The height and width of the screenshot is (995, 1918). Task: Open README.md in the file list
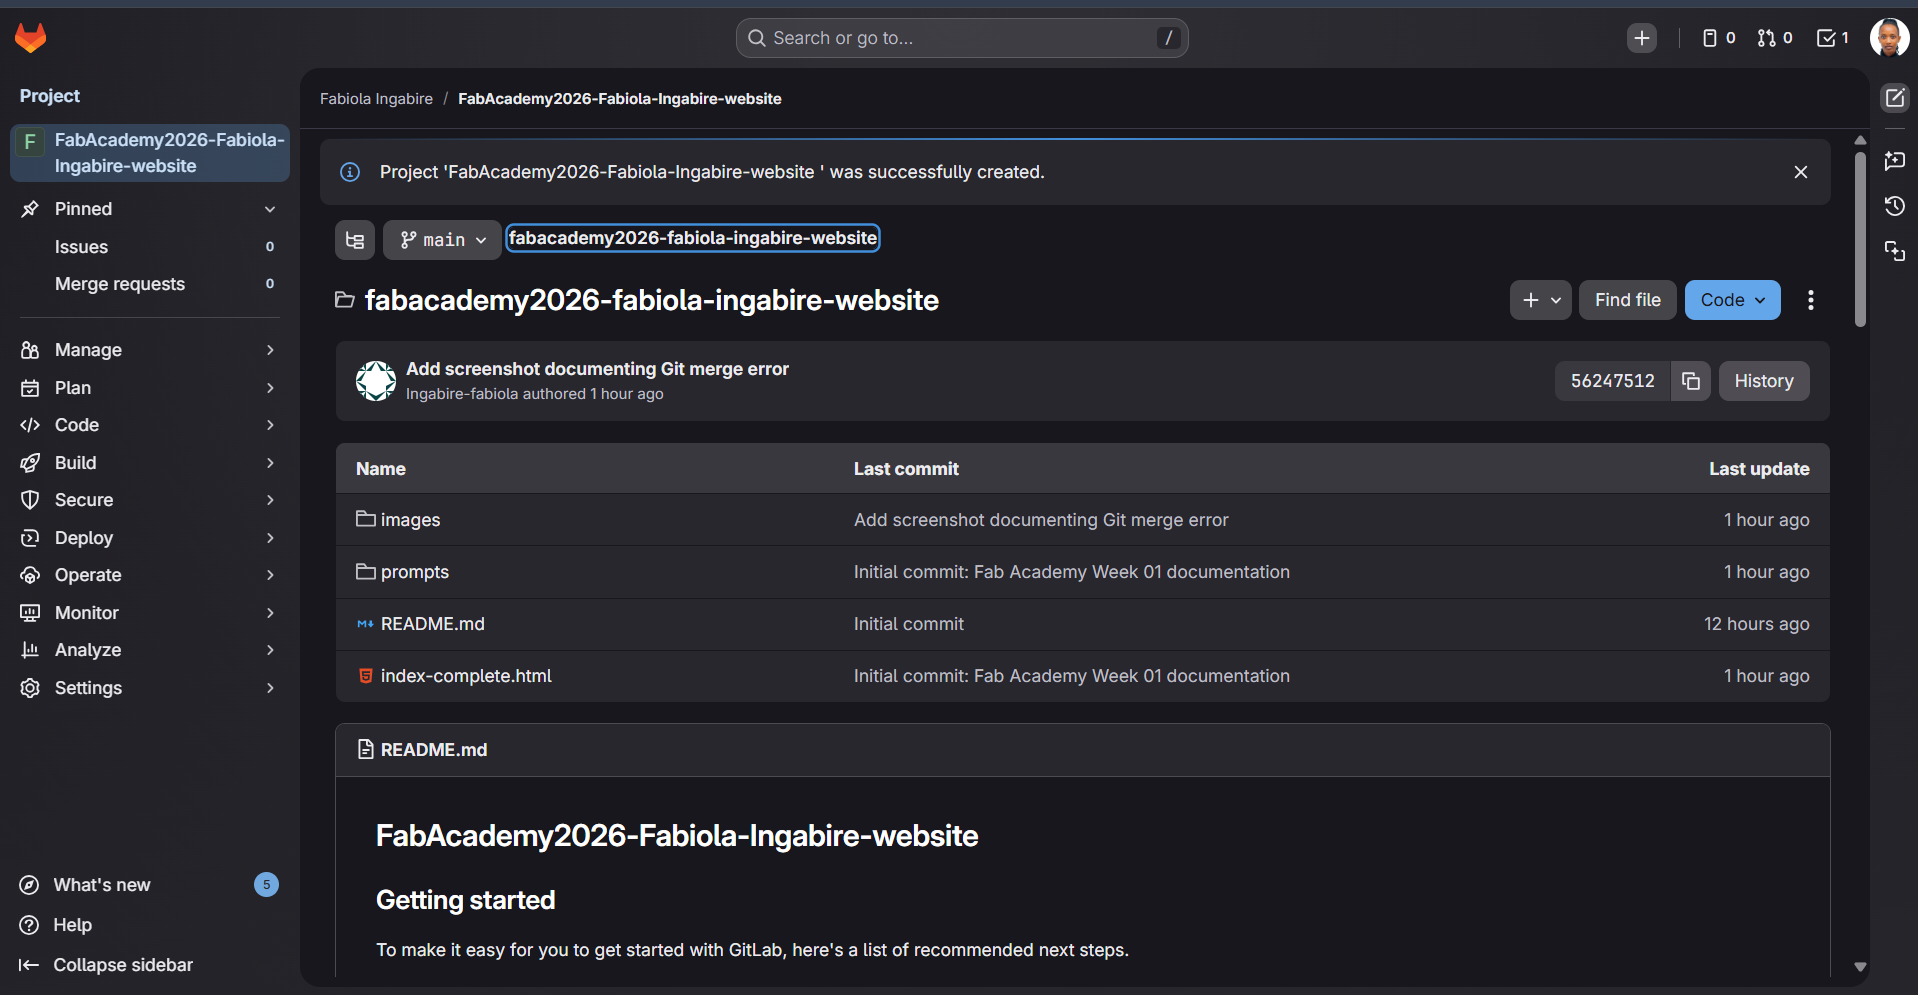pyautogui.click(x=432, y=624)
